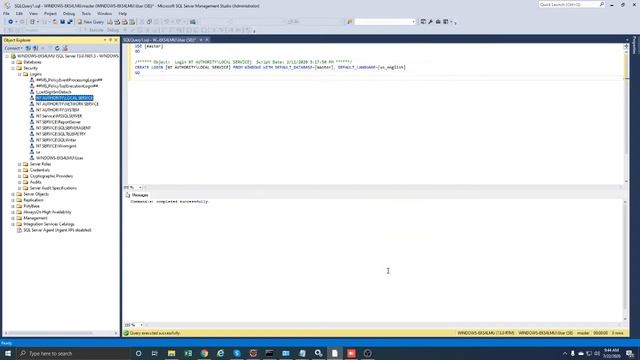Click the Save All toolbar icon
The image size is (640, 360).
(70, 22)
